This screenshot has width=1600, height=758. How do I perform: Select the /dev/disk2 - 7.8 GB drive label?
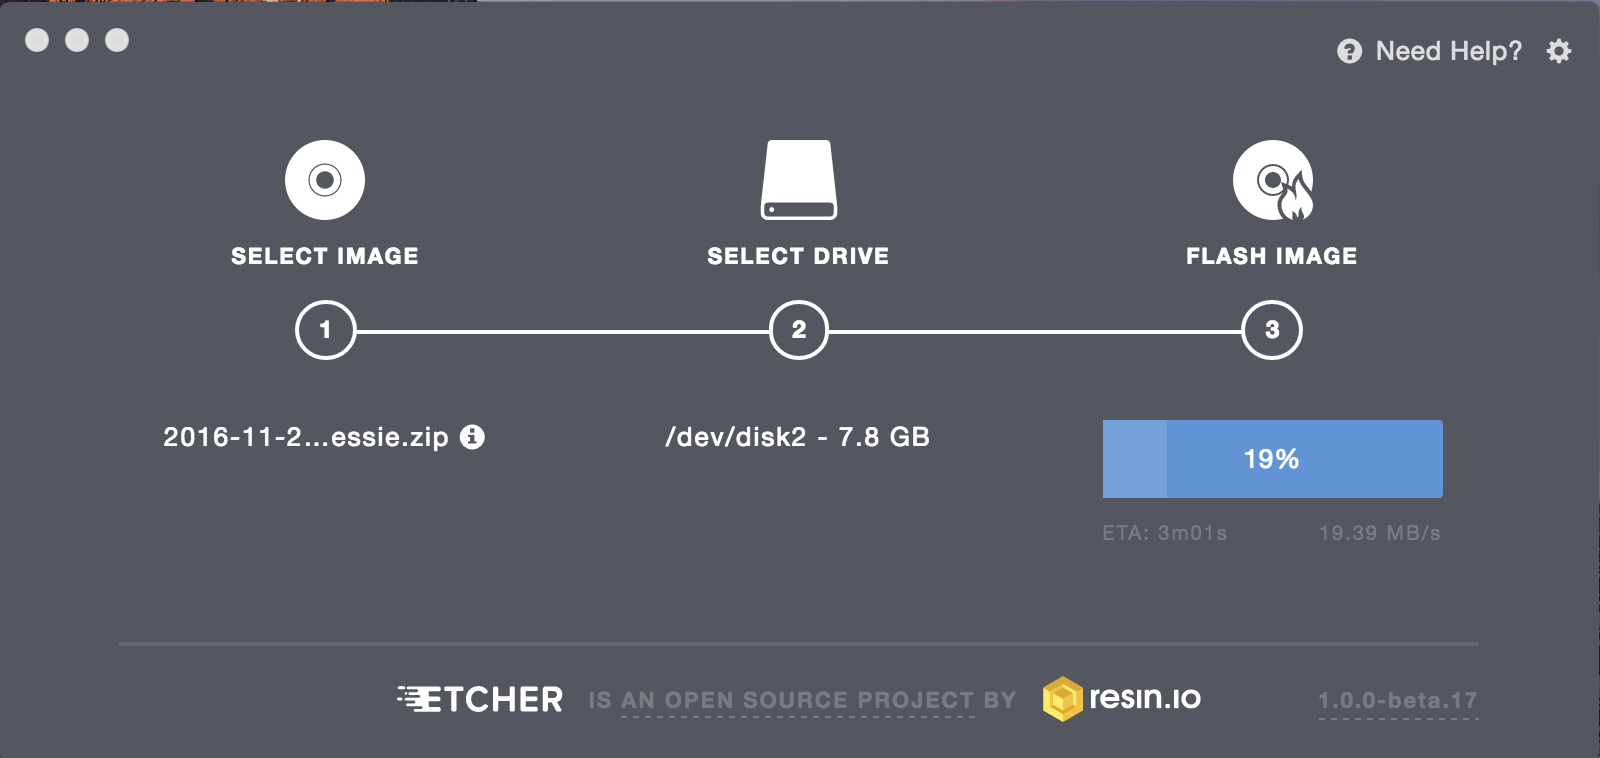(798, 437)
